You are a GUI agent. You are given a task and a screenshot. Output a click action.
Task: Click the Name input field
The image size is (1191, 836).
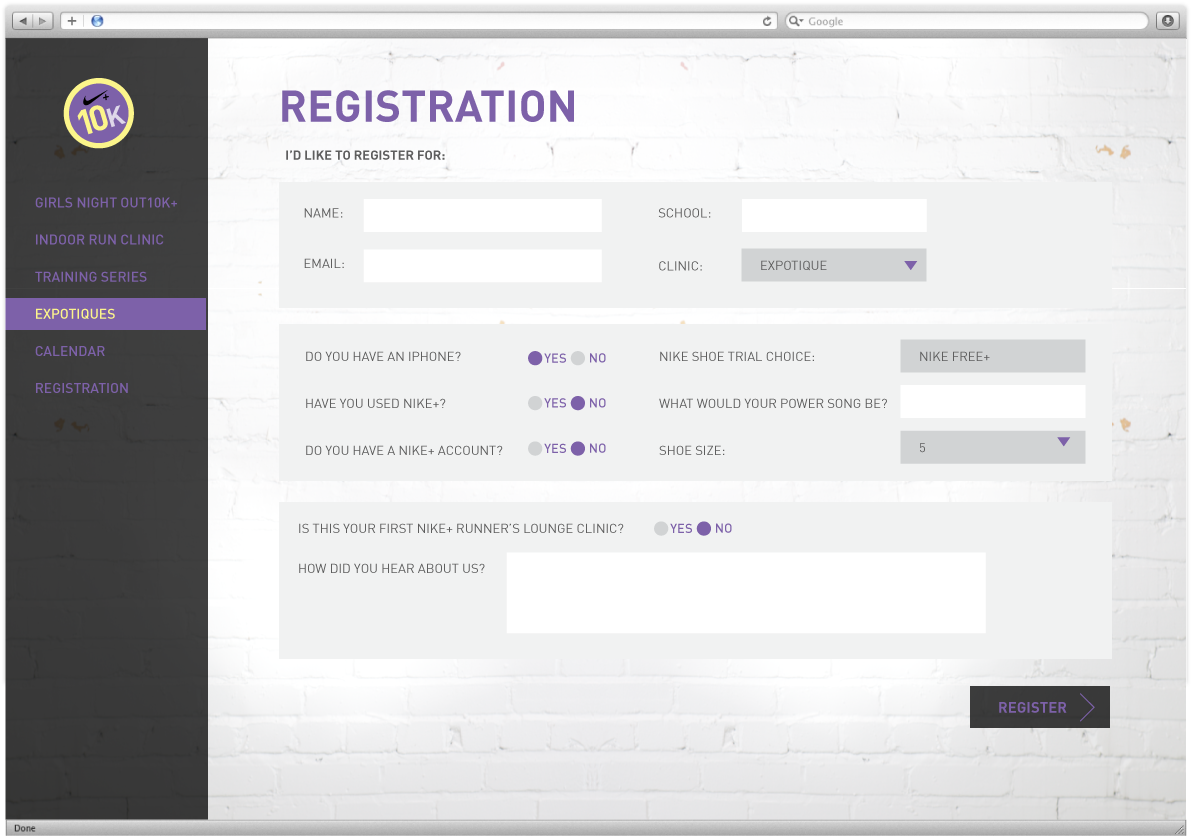click(x=482, y=215)
